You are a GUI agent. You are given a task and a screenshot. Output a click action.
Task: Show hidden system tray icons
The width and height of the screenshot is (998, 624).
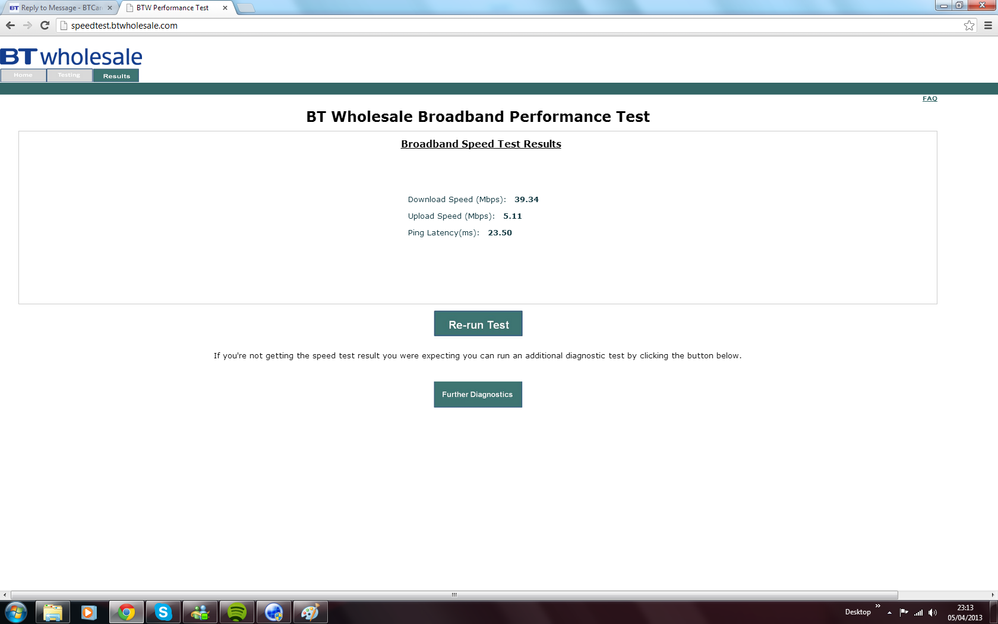pos(889,613)
